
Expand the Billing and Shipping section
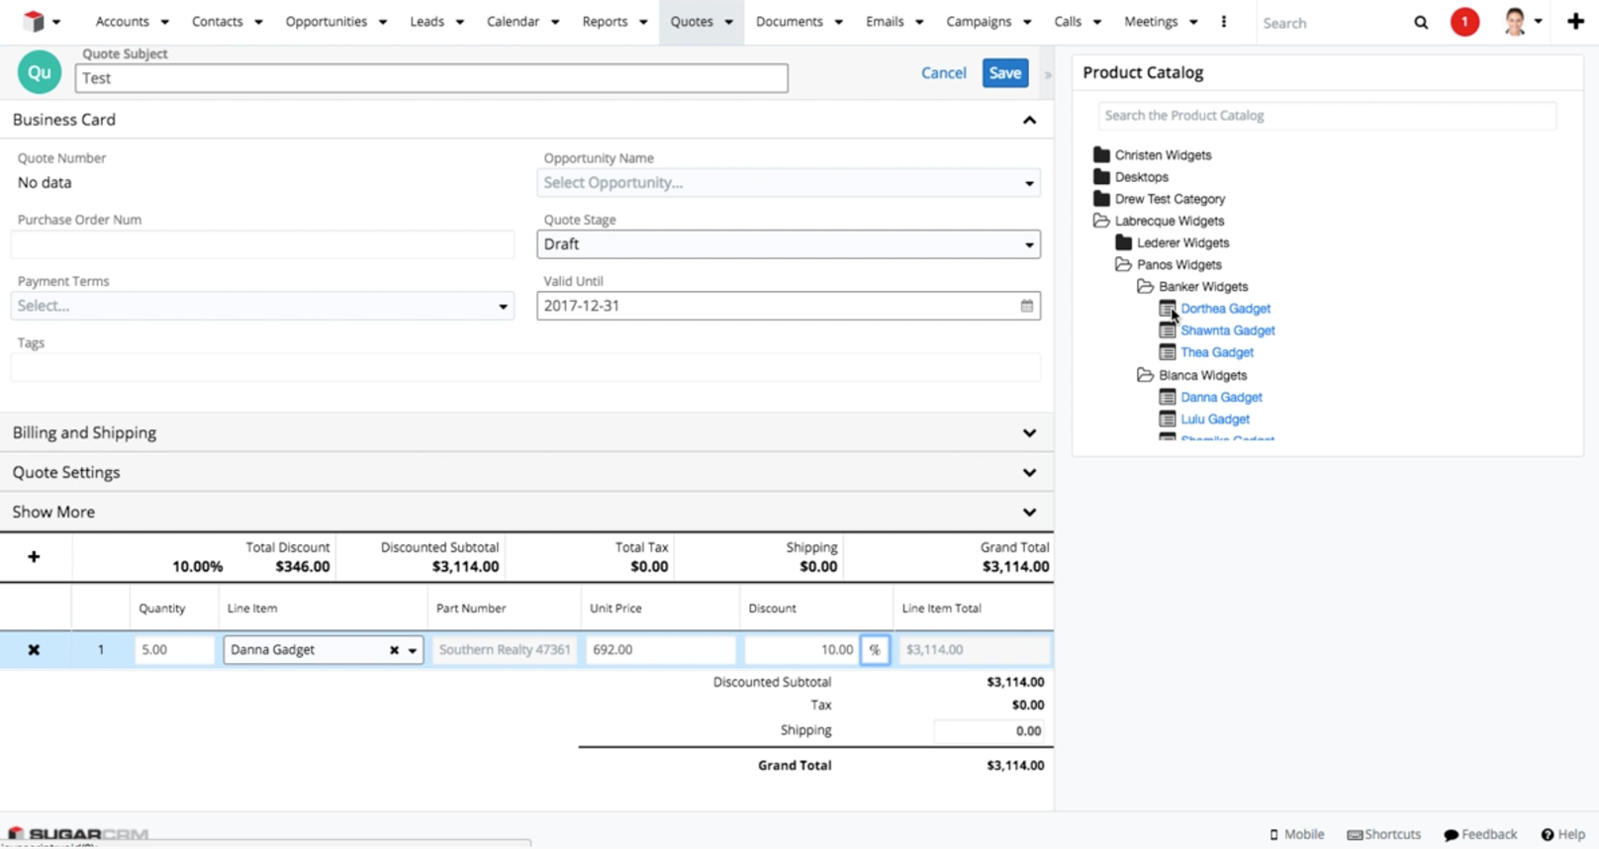[x=1029, y=433]
